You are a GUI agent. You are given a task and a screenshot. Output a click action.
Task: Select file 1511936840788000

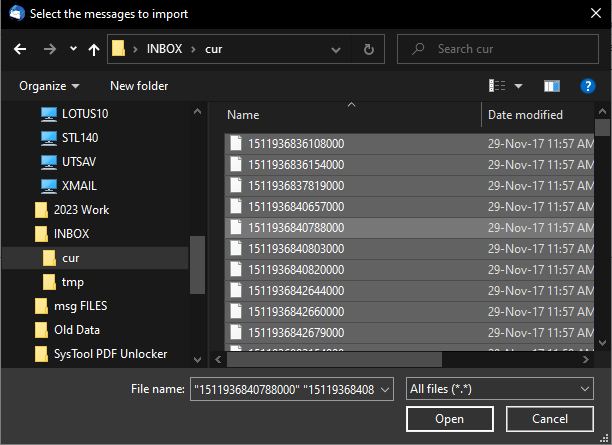409,228
